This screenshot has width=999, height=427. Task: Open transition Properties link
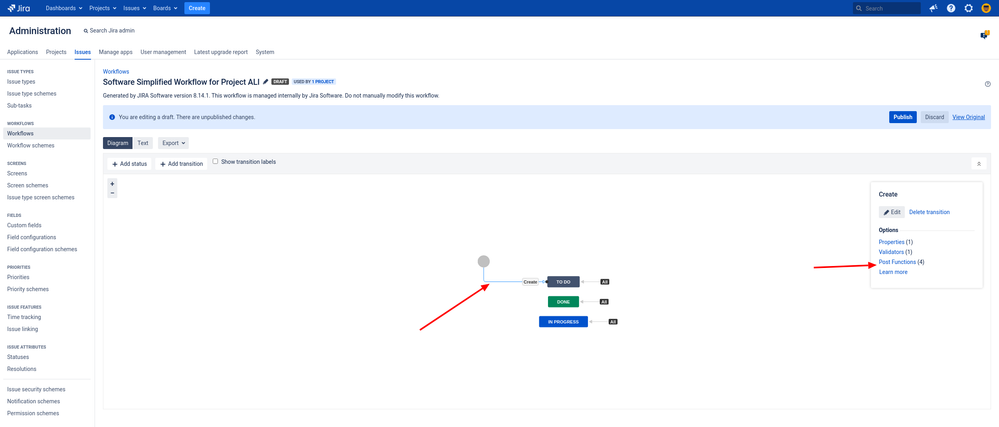891,242
